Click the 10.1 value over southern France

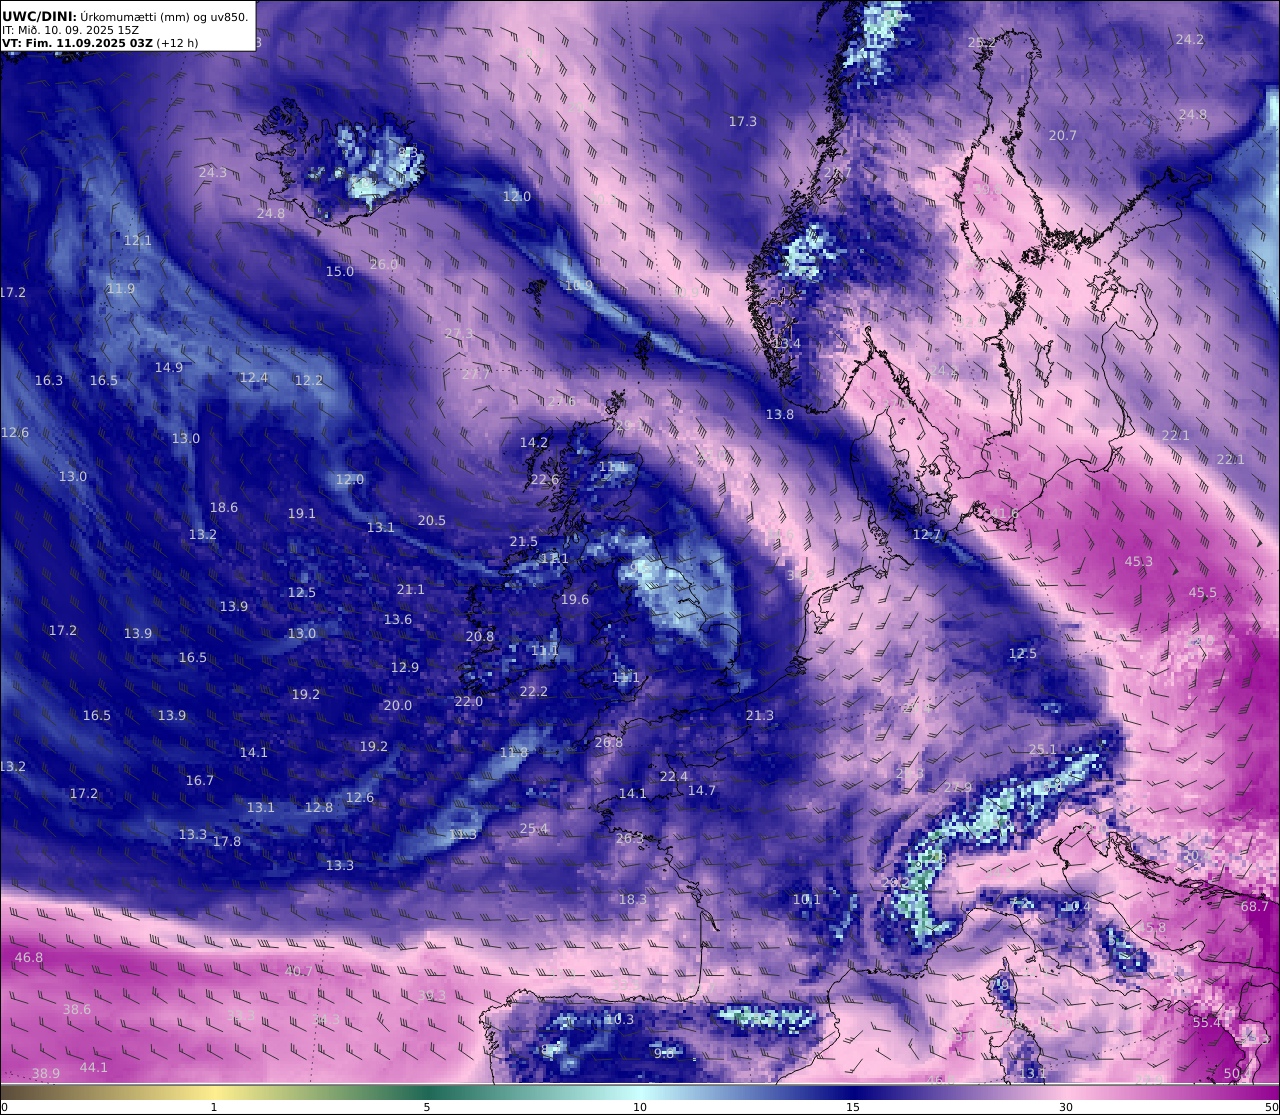[807, 900]
